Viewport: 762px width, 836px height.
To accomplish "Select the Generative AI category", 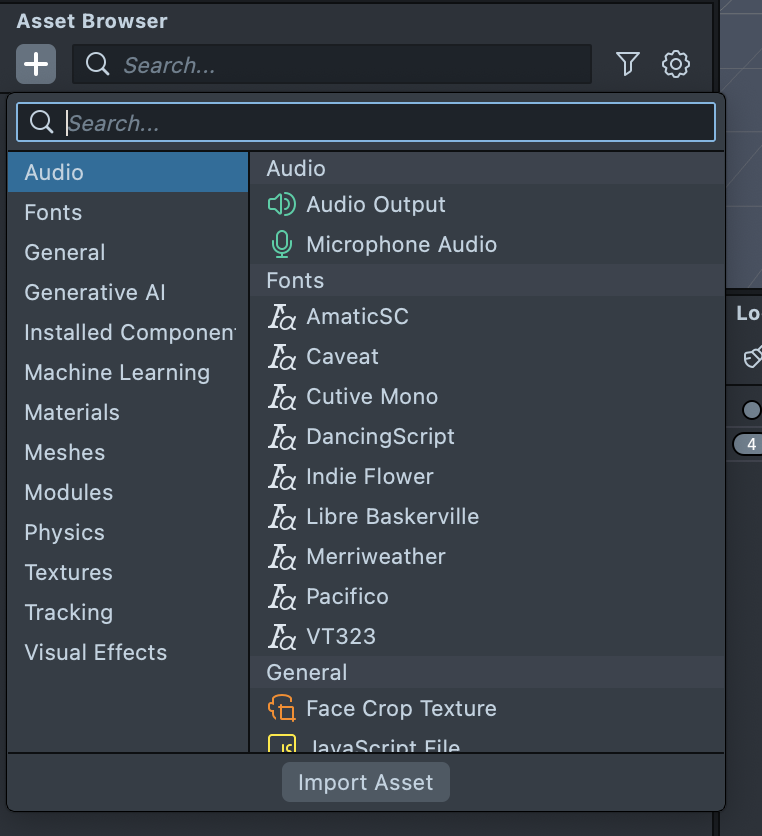I will pos(95,293).
